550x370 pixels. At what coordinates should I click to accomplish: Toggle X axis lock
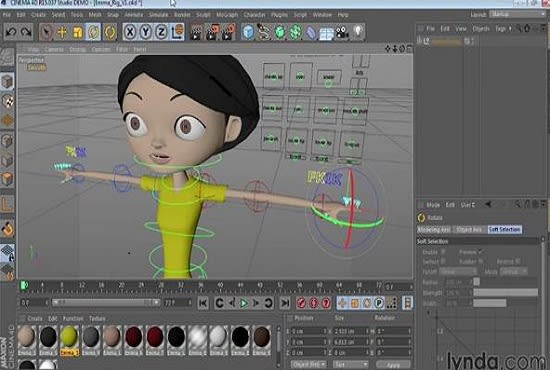pos(130,32)
